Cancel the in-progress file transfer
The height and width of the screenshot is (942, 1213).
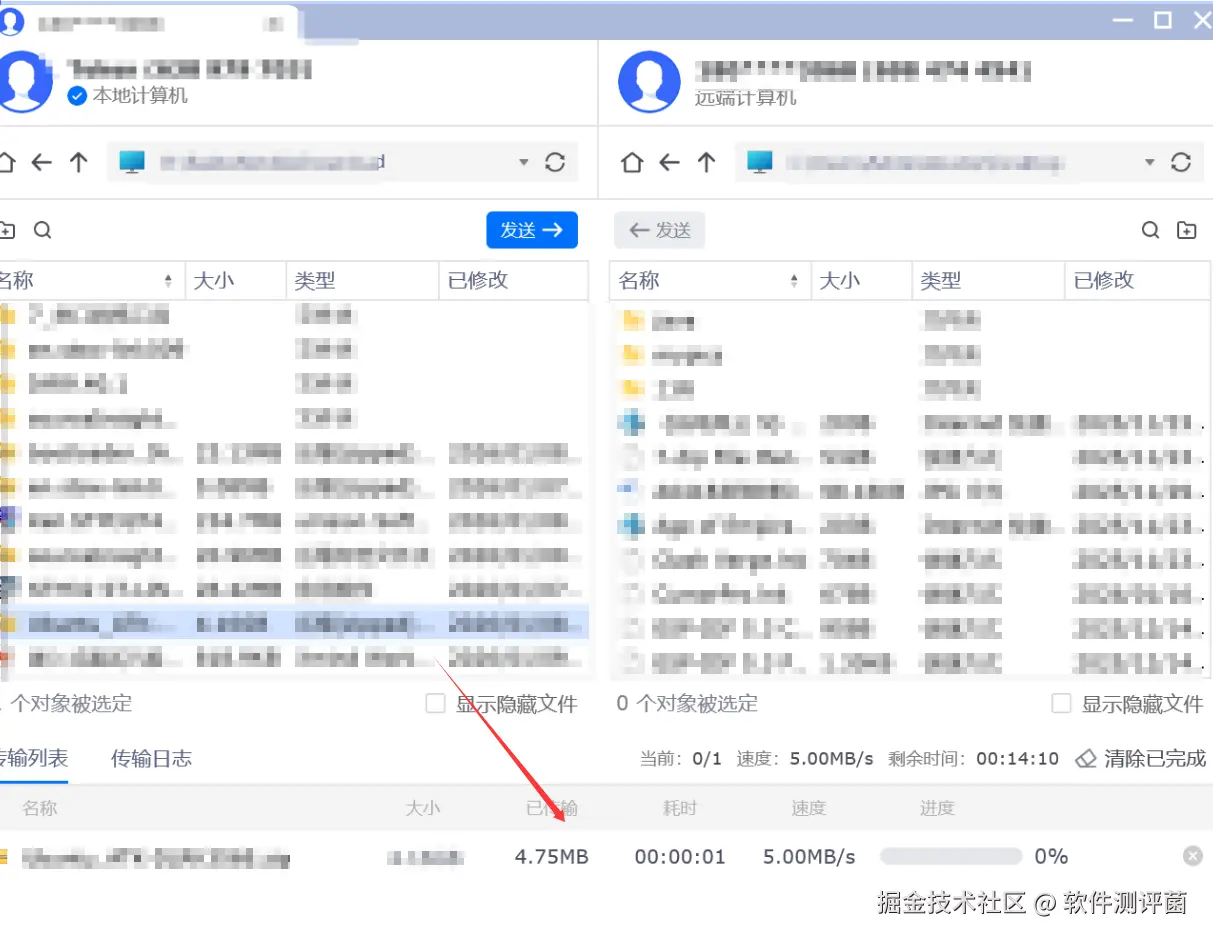1192,855
